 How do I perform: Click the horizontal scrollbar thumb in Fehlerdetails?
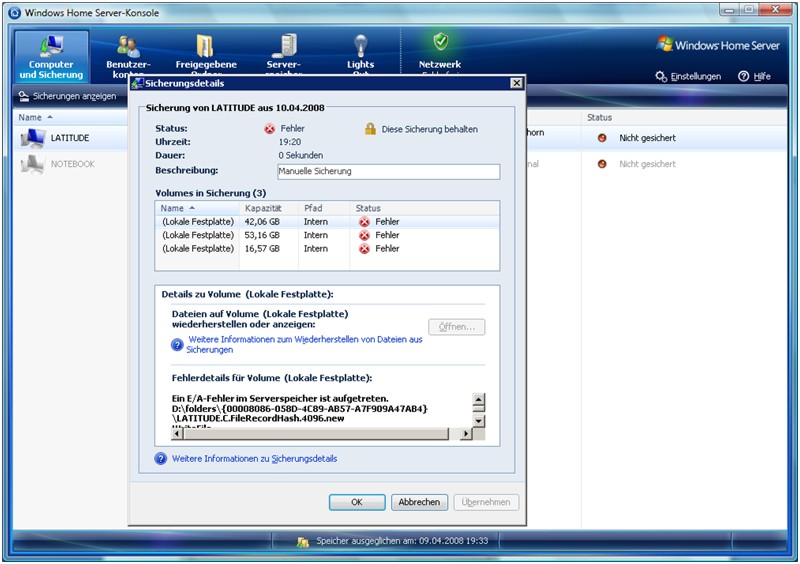tap(316, 434)
